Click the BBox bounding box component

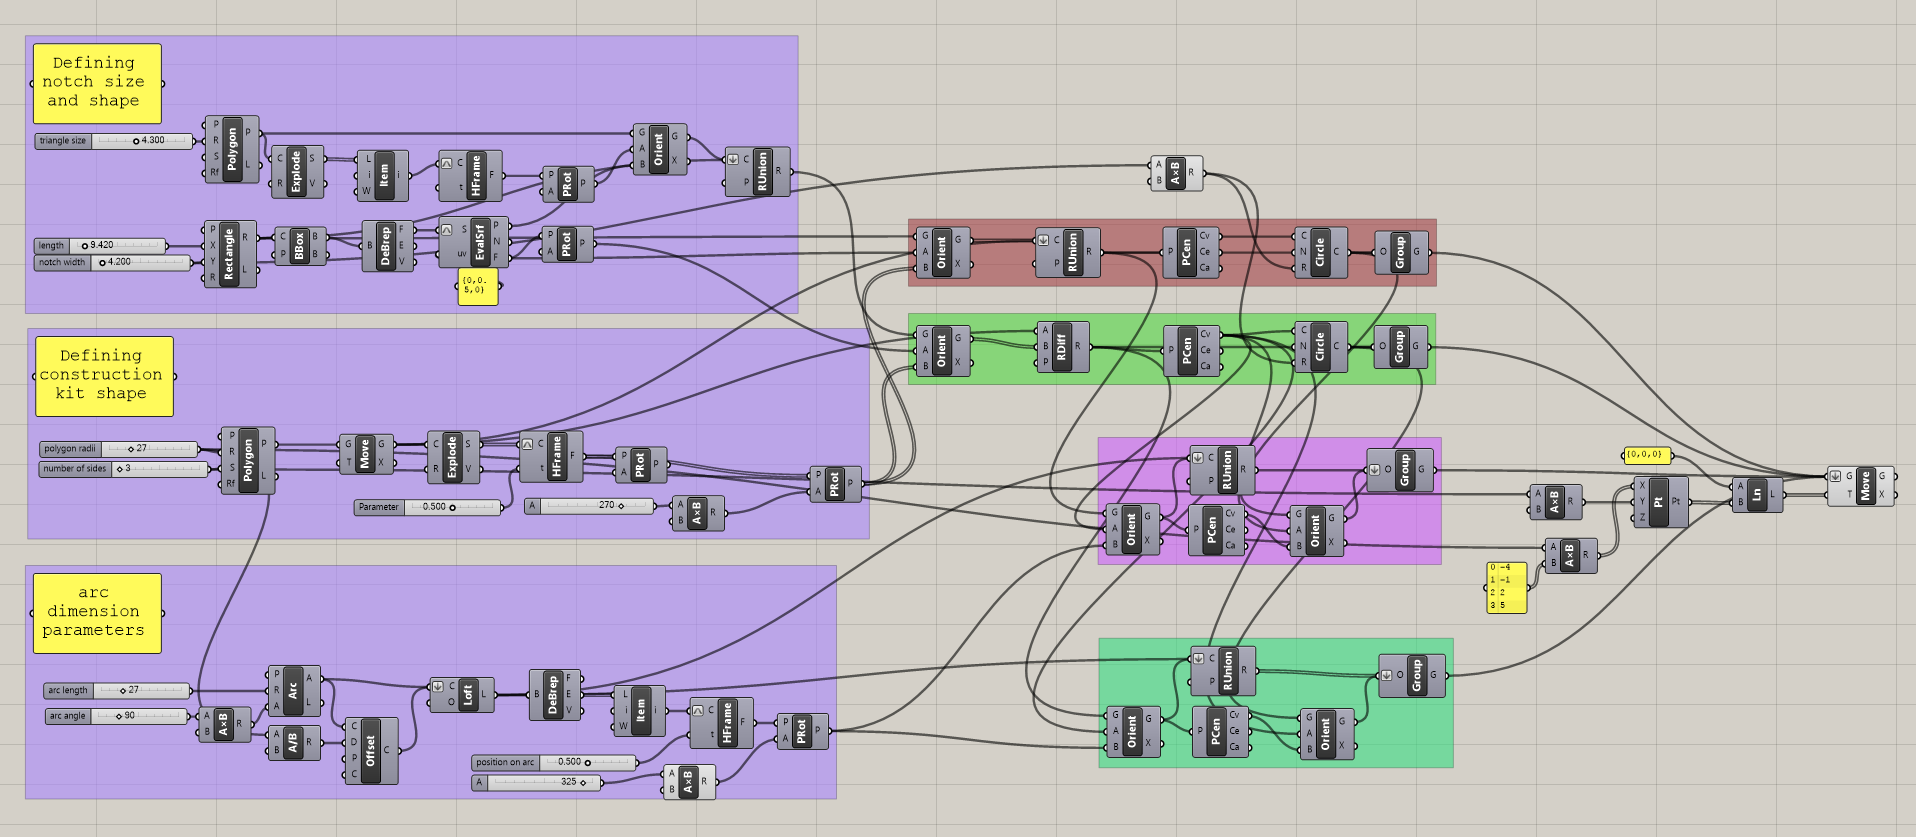tap(299, 246)
